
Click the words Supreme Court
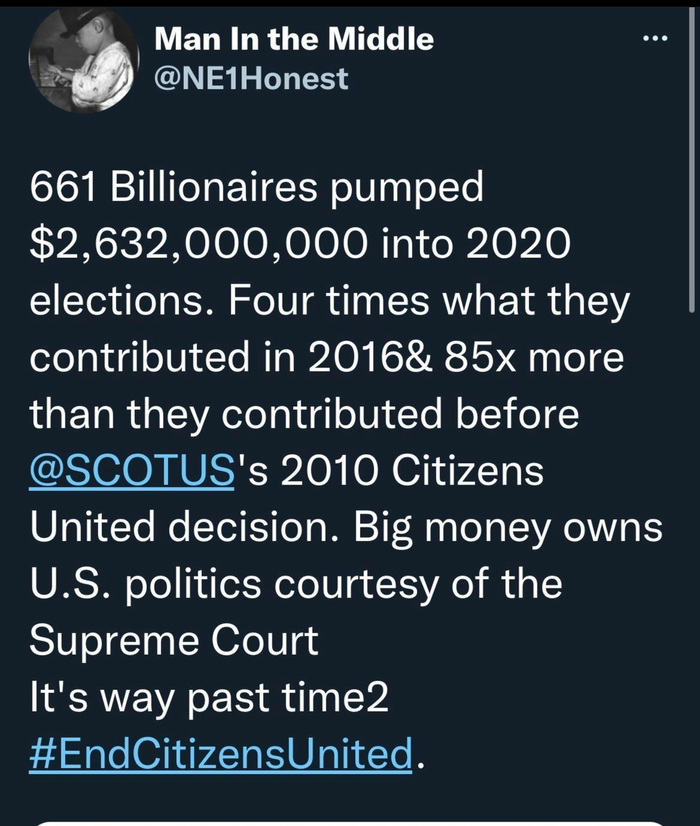click(x=174, y=640)
